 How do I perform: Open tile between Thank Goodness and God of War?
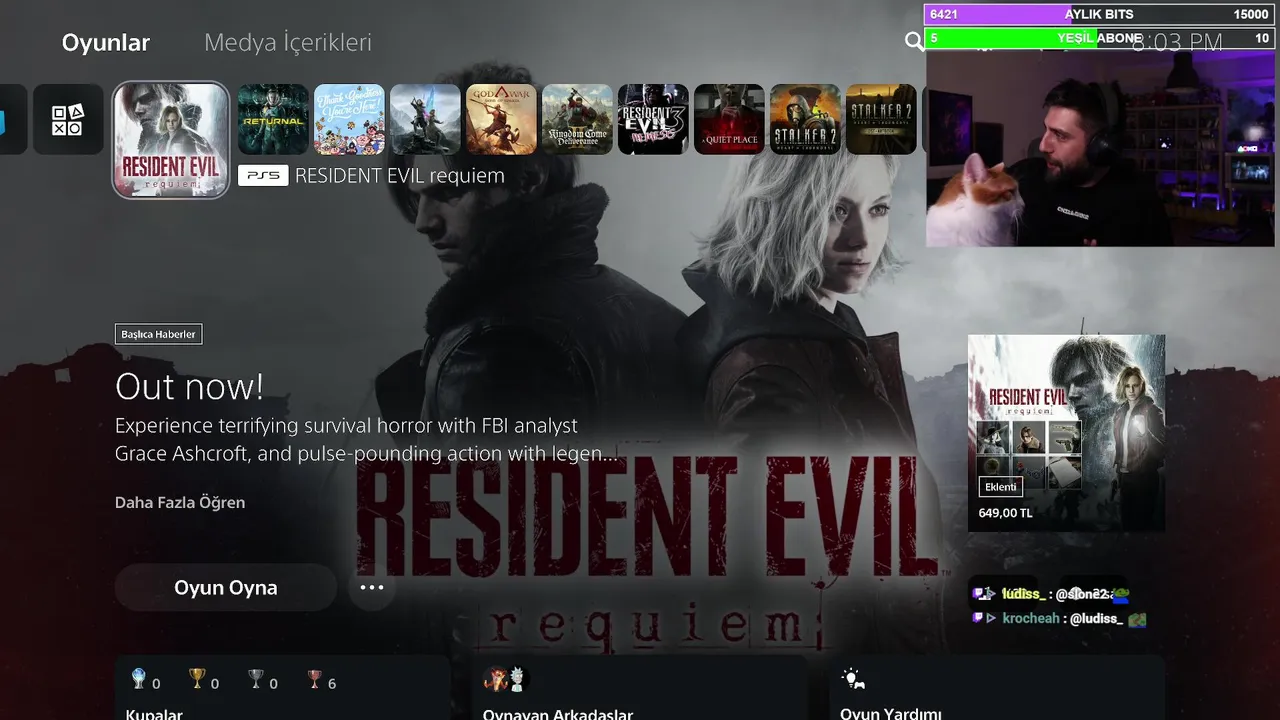coord(425,119)
